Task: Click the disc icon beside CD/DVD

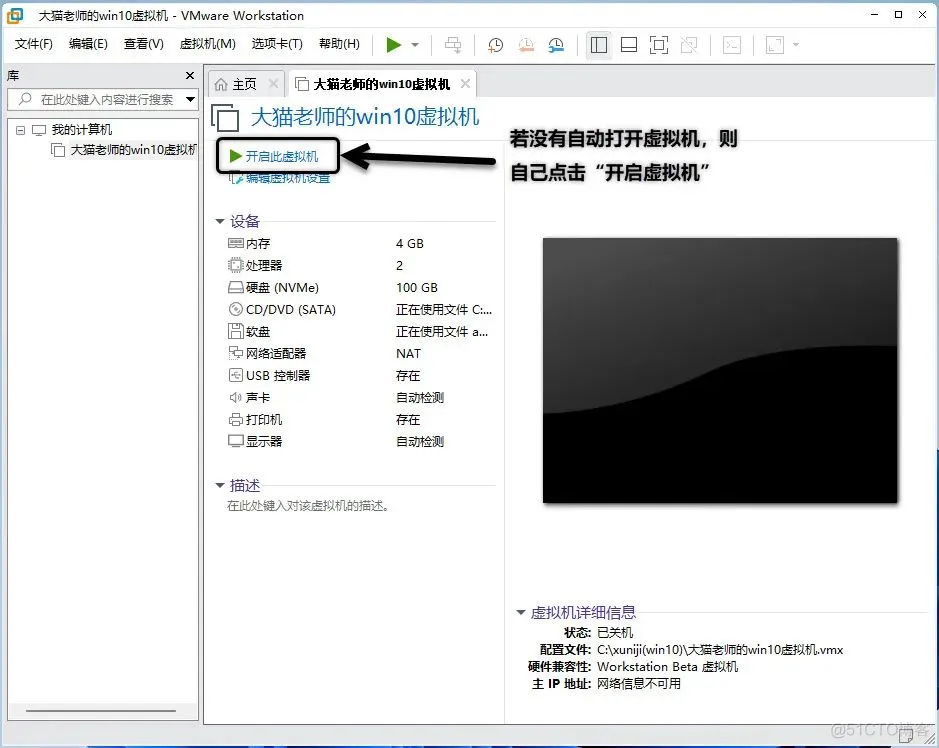Action: [235, 310]
